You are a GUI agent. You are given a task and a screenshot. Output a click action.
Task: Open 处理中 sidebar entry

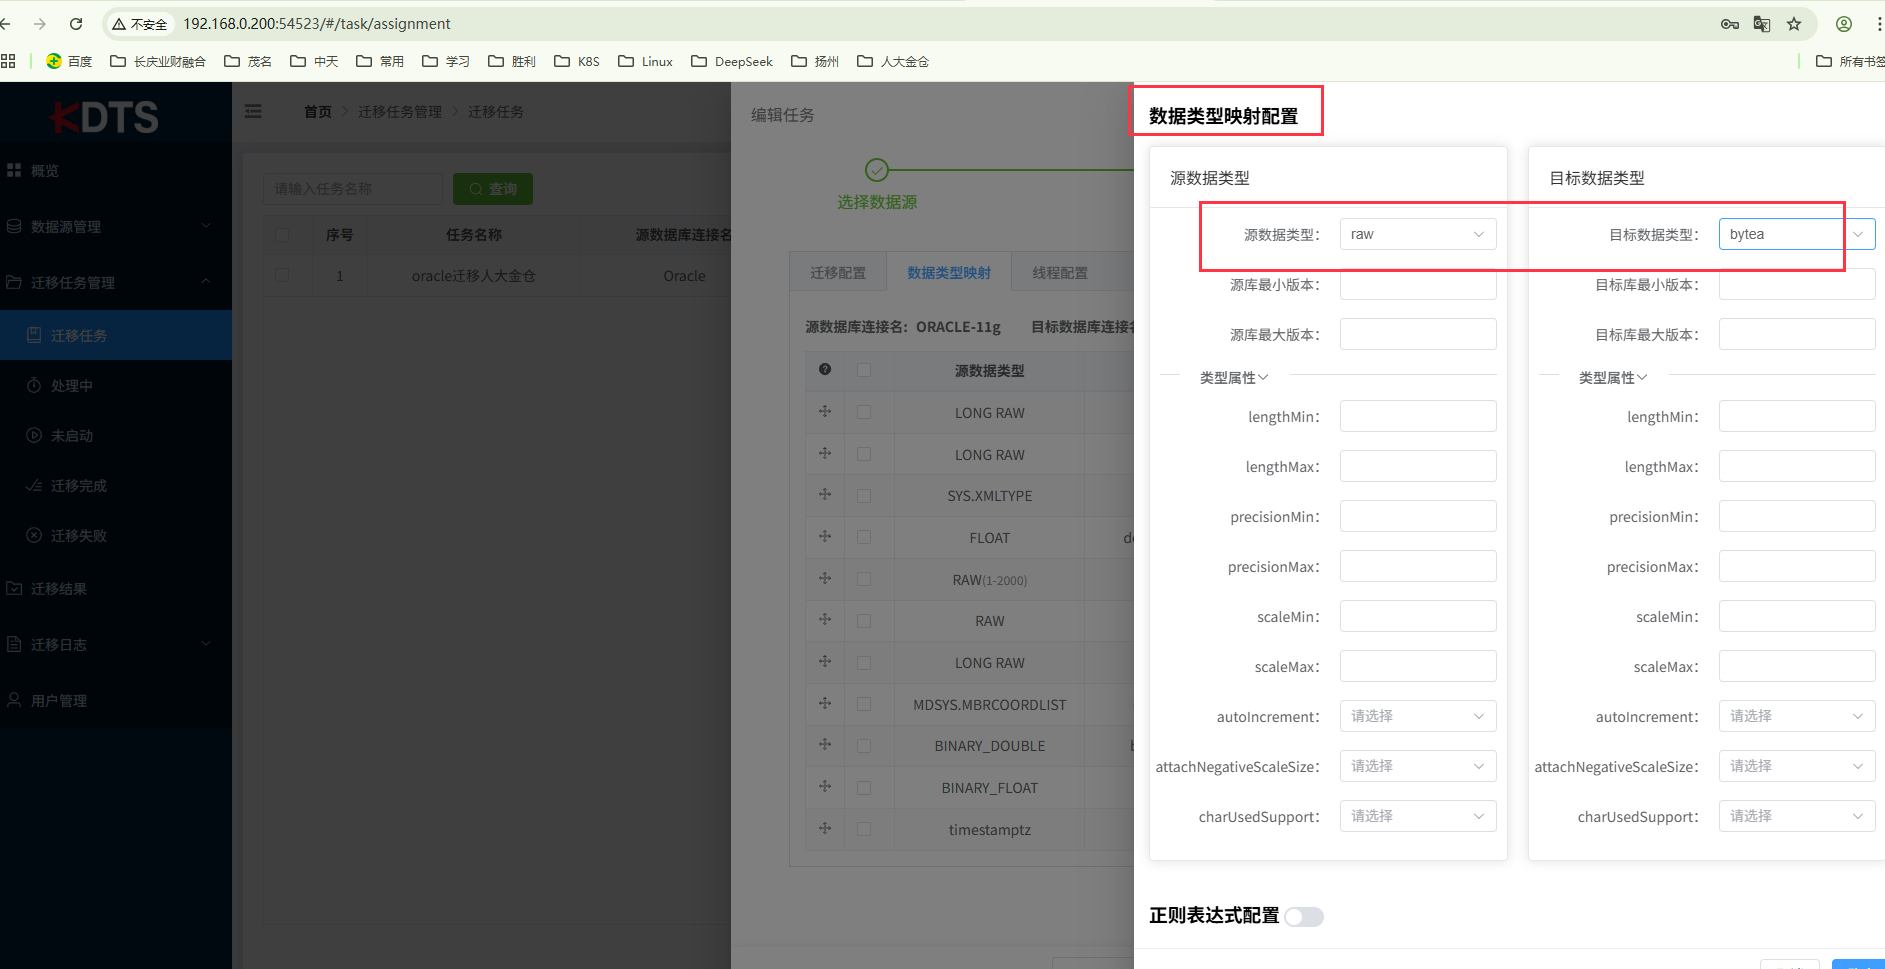(x=116, y=385)
